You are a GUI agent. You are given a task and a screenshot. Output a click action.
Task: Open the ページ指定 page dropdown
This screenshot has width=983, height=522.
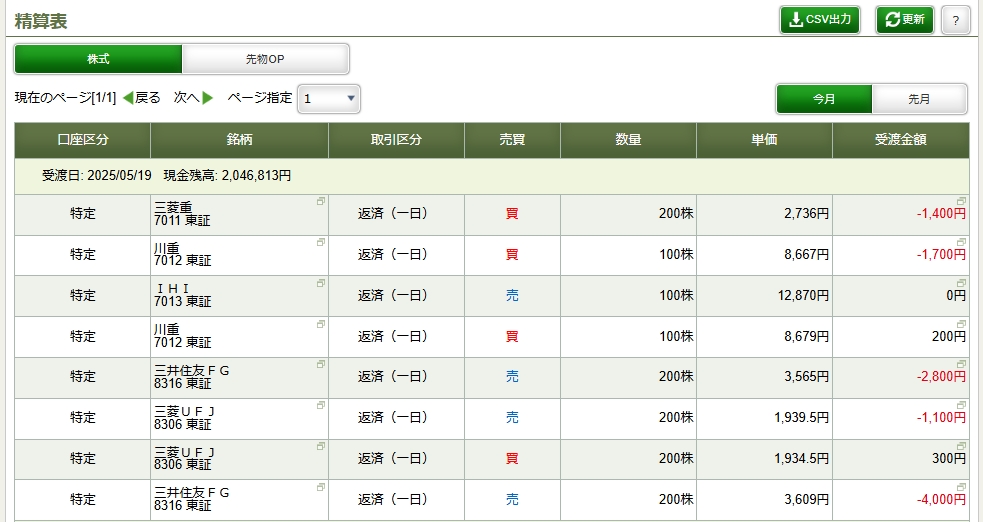[x=329, y=99]
